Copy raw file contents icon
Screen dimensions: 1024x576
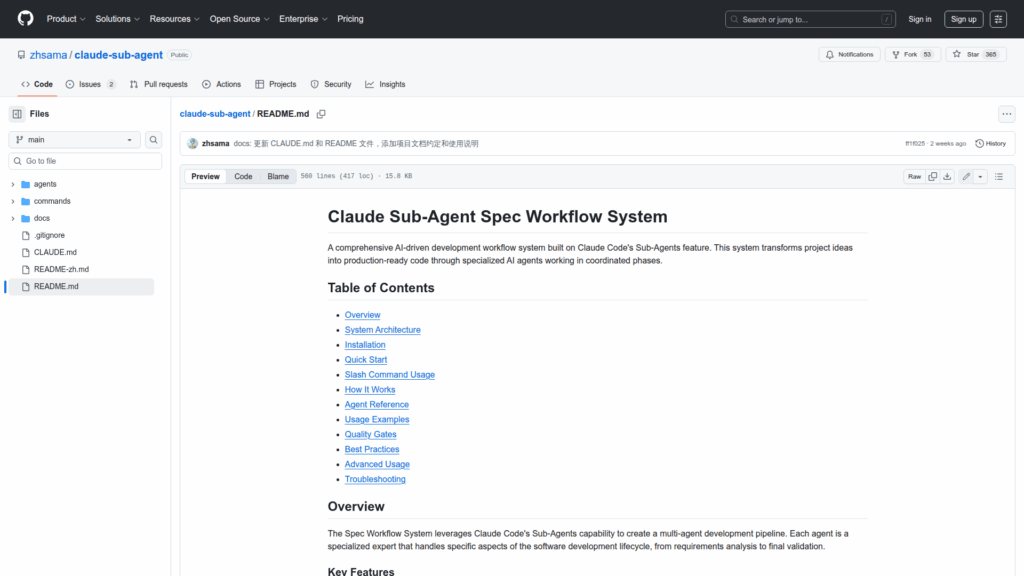click(933, 176)
